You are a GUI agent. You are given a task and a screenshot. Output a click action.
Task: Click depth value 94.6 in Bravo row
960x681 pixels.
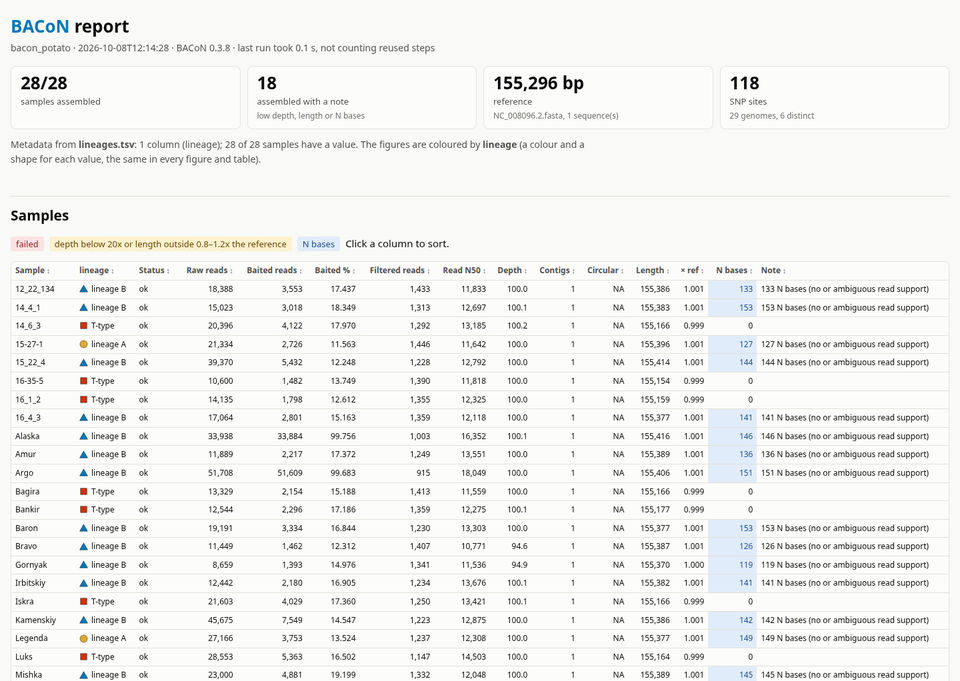point(519,546)
